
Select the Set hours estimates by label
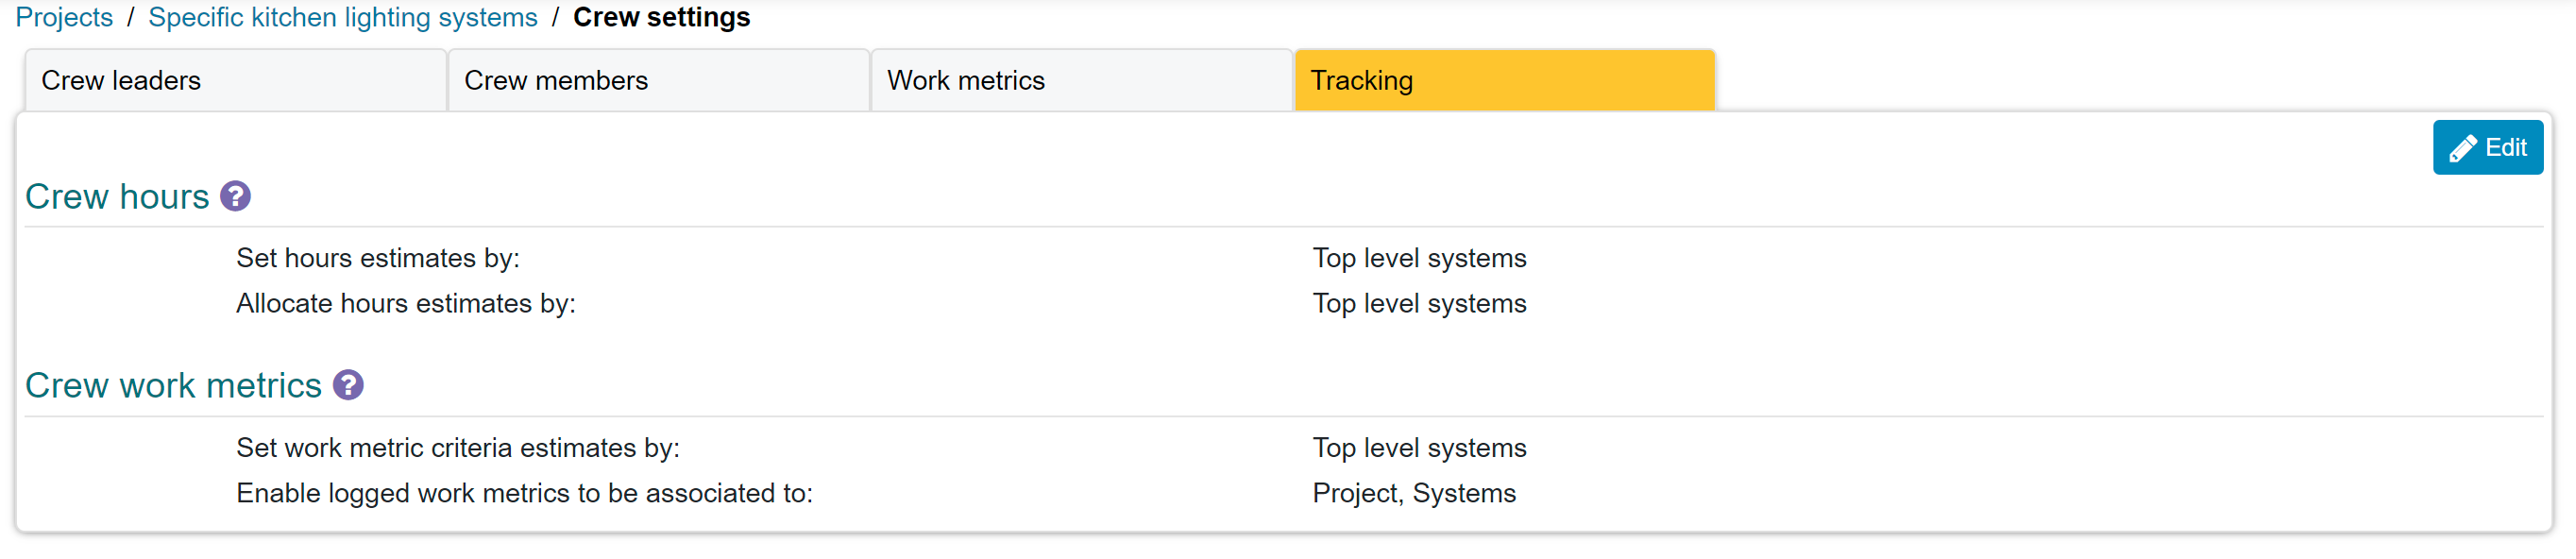(378, 258)
